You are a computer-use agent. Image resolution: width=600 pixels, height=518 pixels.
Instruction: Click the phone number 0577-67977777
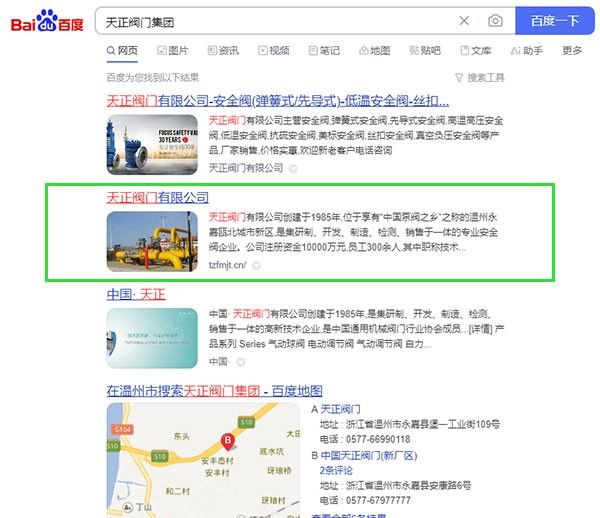pyautogui.click(x=378, y=500)
